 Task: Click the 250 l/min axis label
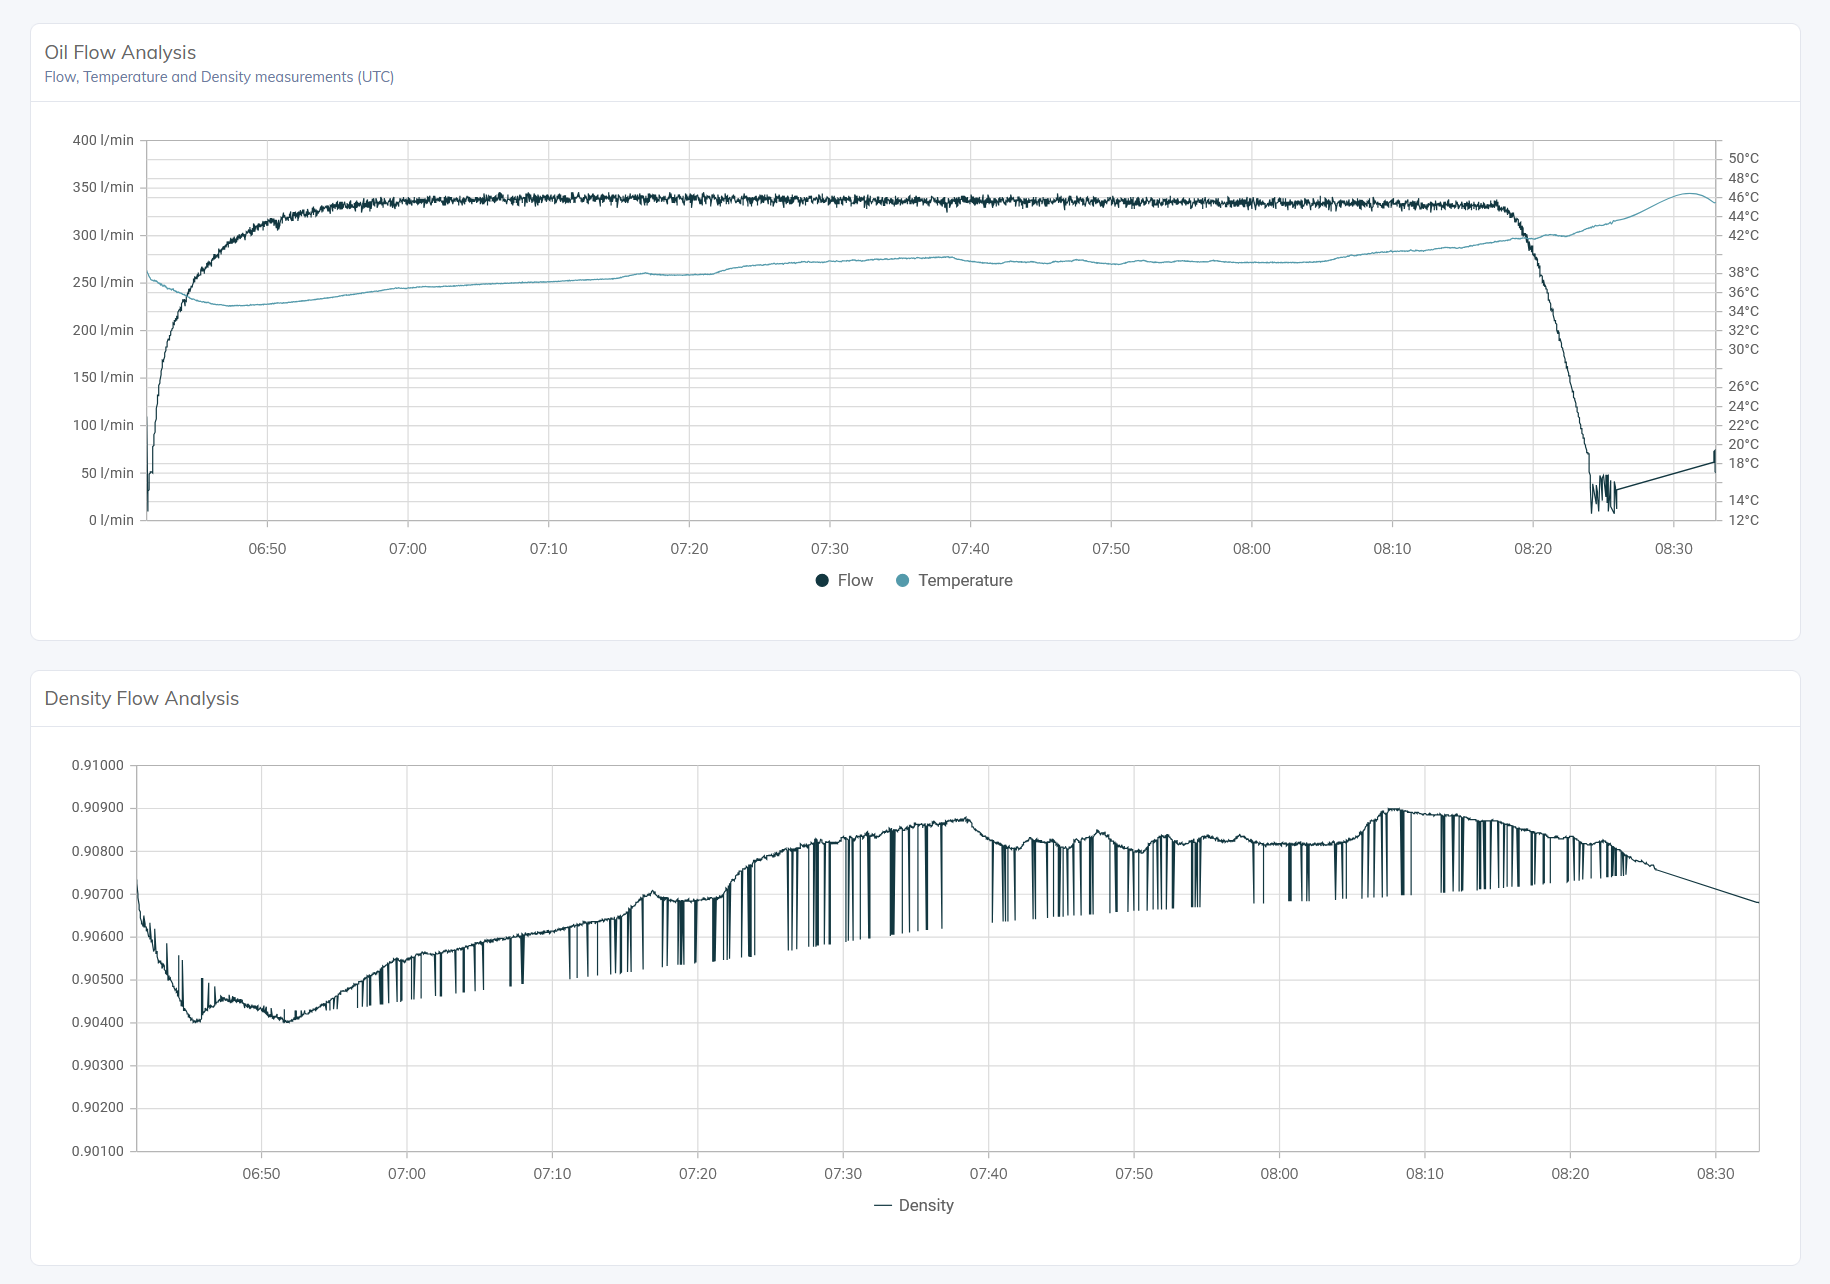click(x=103, y=282)
